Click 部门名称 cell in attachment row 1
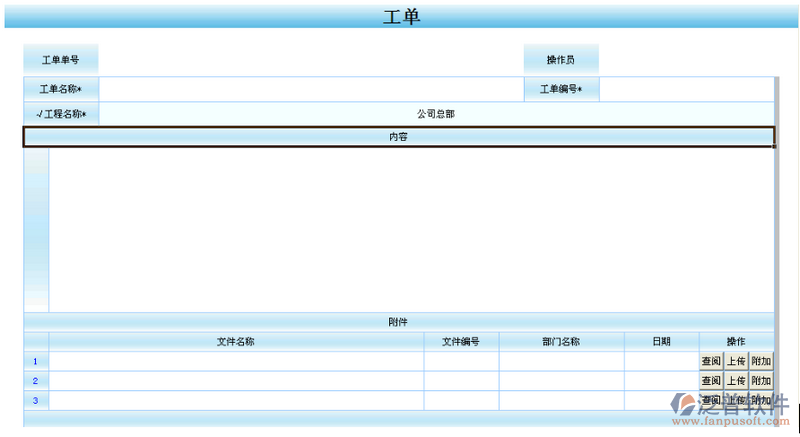 (561, 361)
